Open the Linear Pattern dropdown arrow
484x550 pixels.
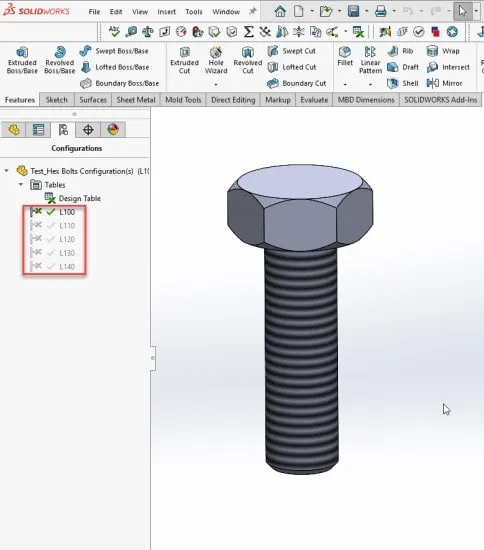370,85
